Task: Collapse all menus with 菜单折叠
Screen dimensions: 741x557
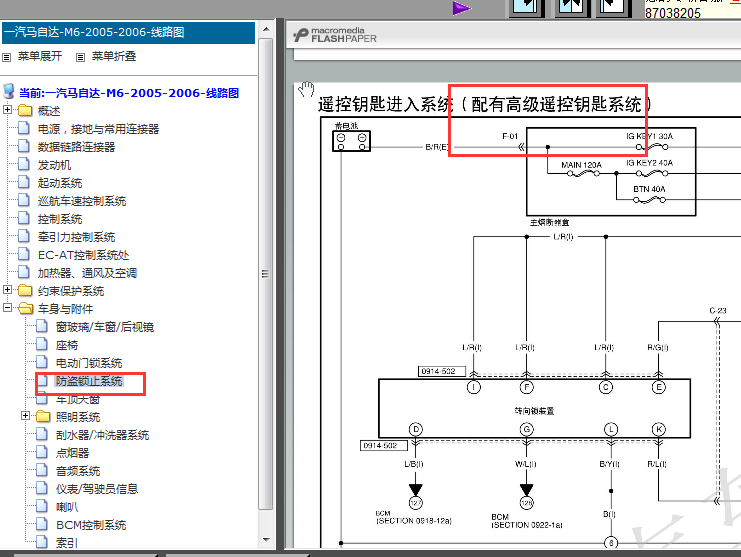Action: 114,56
